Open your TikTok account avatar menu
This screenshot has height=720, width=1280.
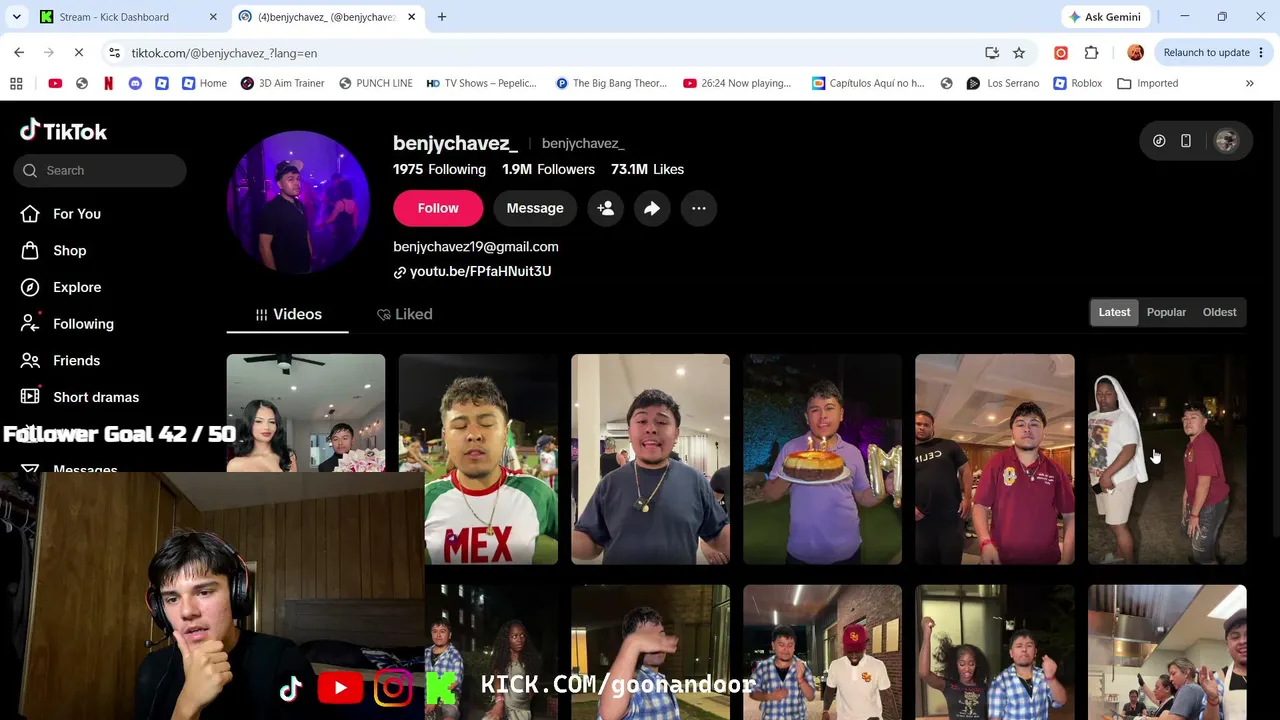coord(1226,141)
